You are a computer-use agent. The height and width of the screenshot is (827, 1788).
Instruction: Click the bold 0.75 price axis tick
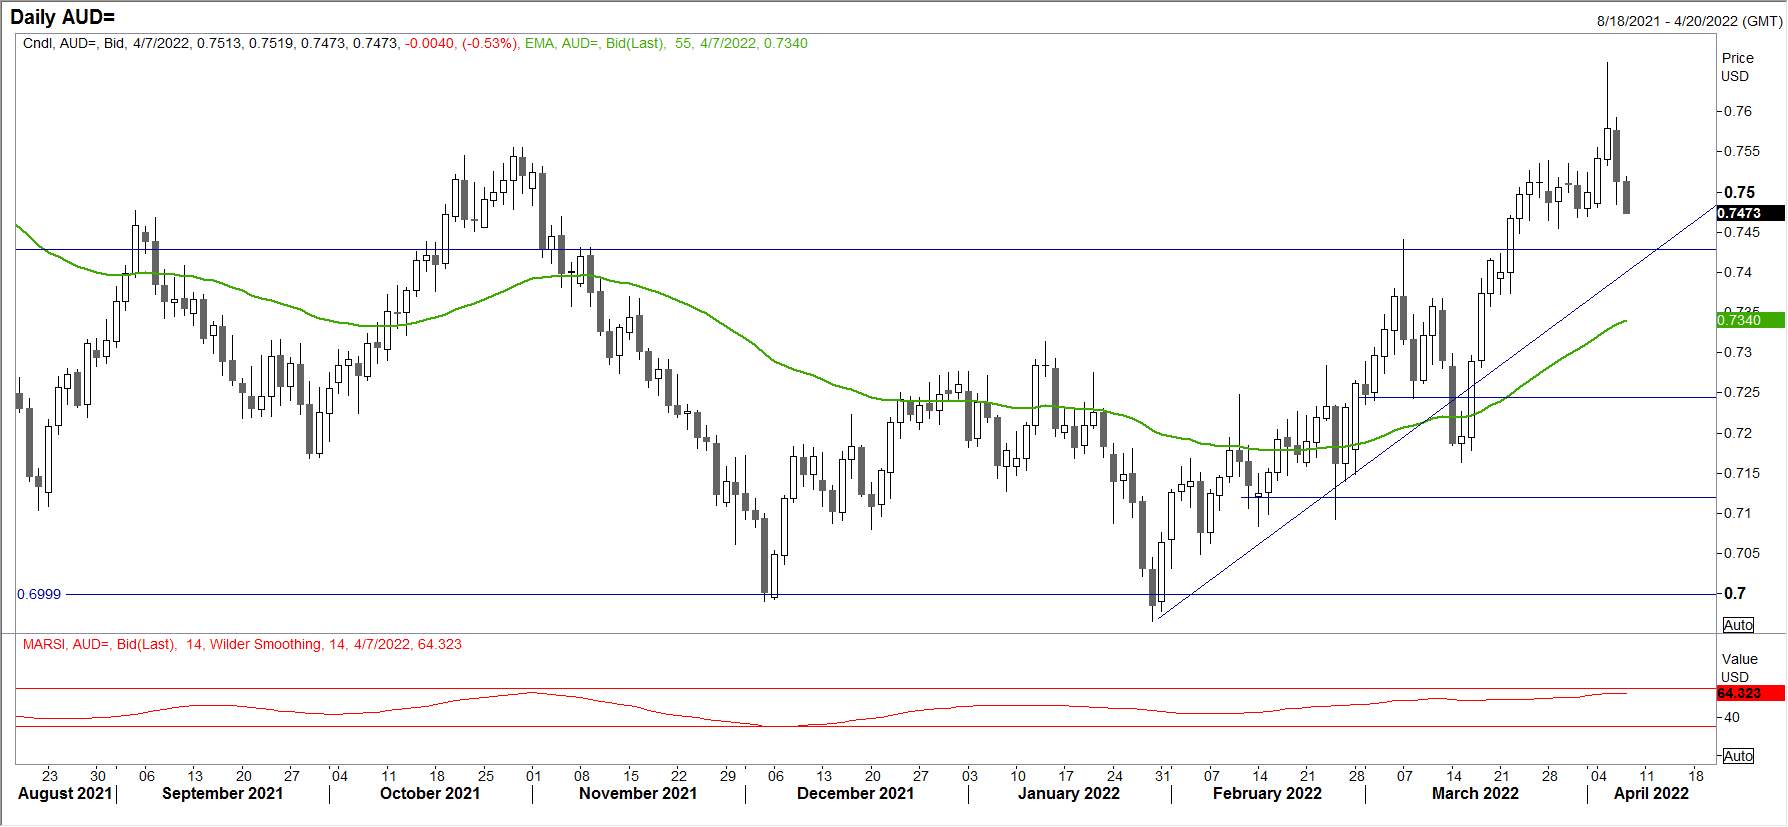1740,192
